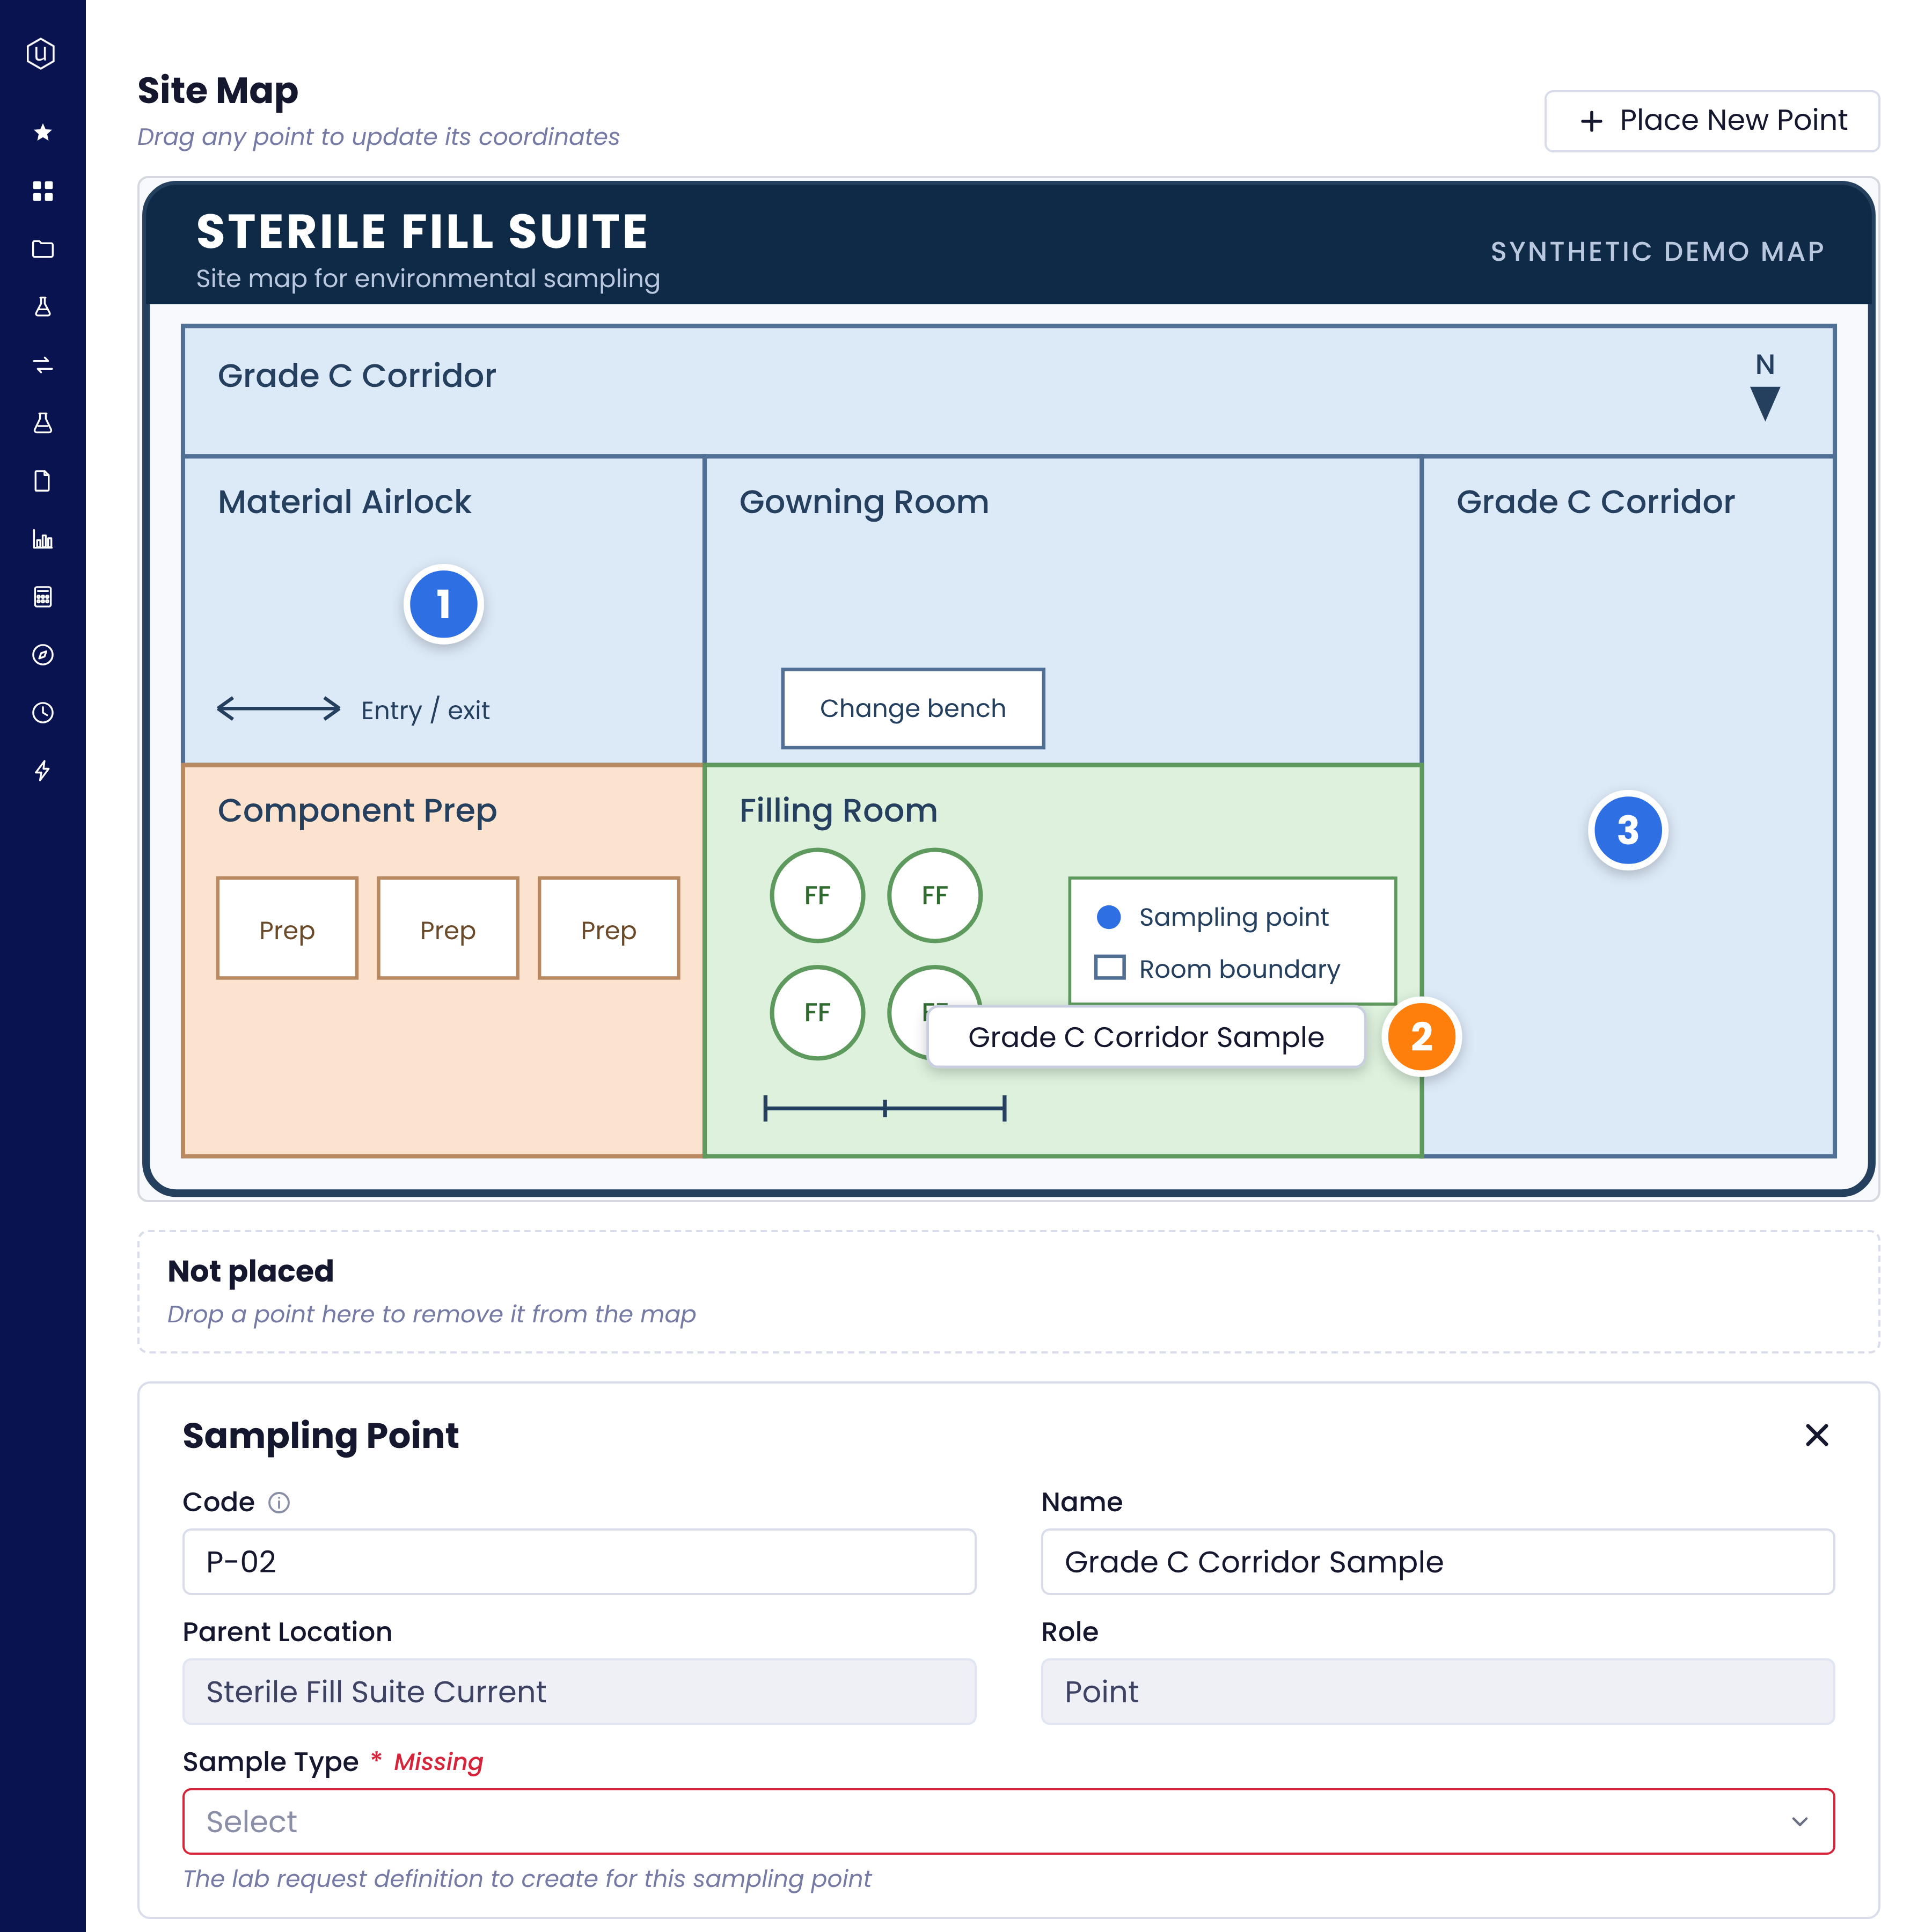The image size is (1932, 1932).
Task: Click the Place New Point button
Action: 1711,120
